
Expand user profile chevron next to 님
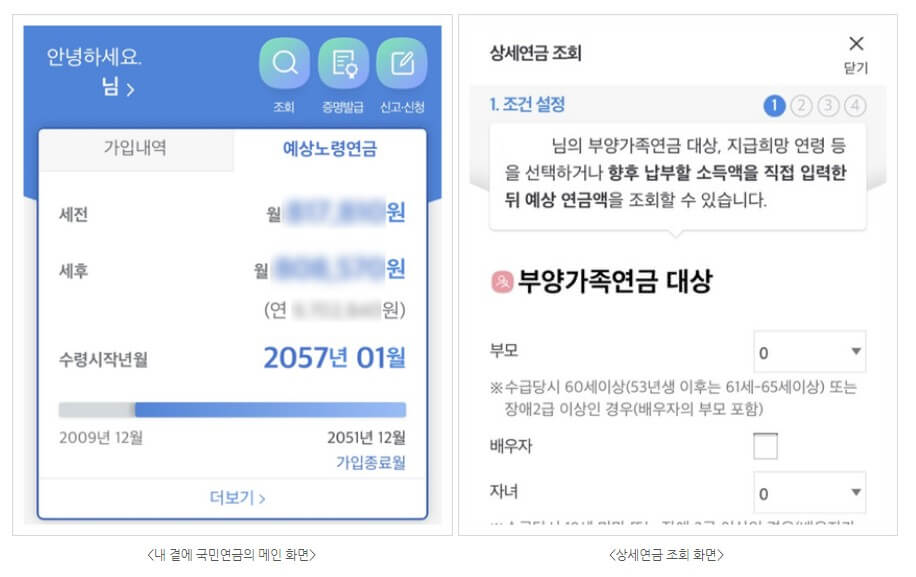[130, 89]
